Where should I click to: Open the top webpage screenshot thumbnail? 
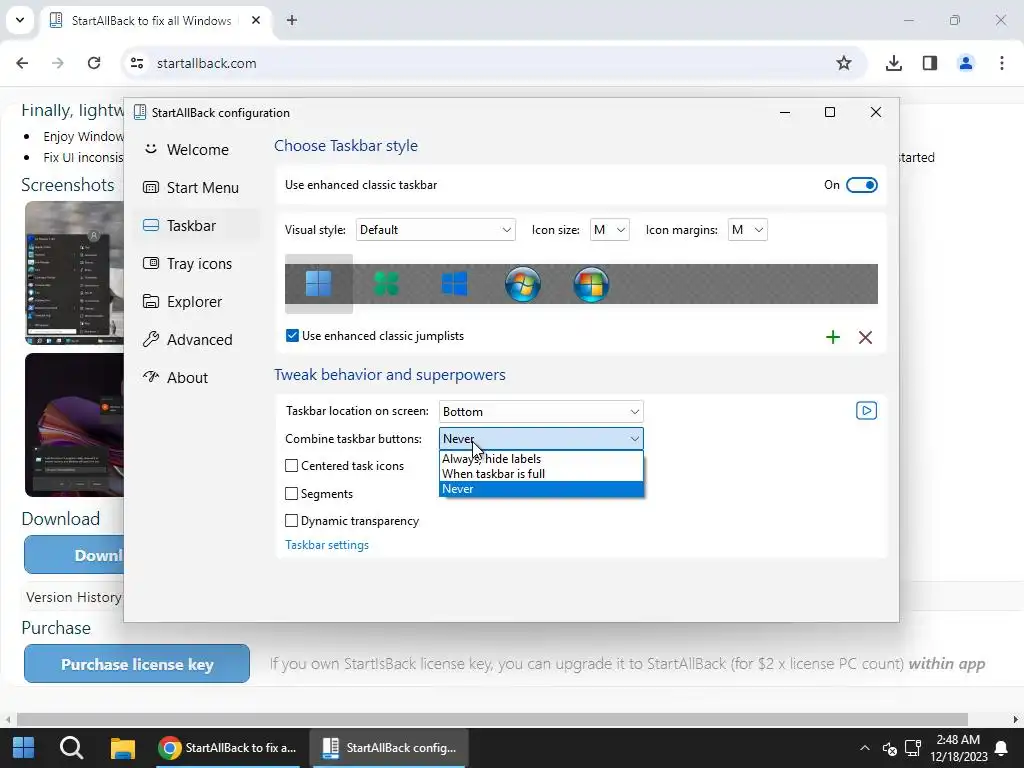point(74,273)
